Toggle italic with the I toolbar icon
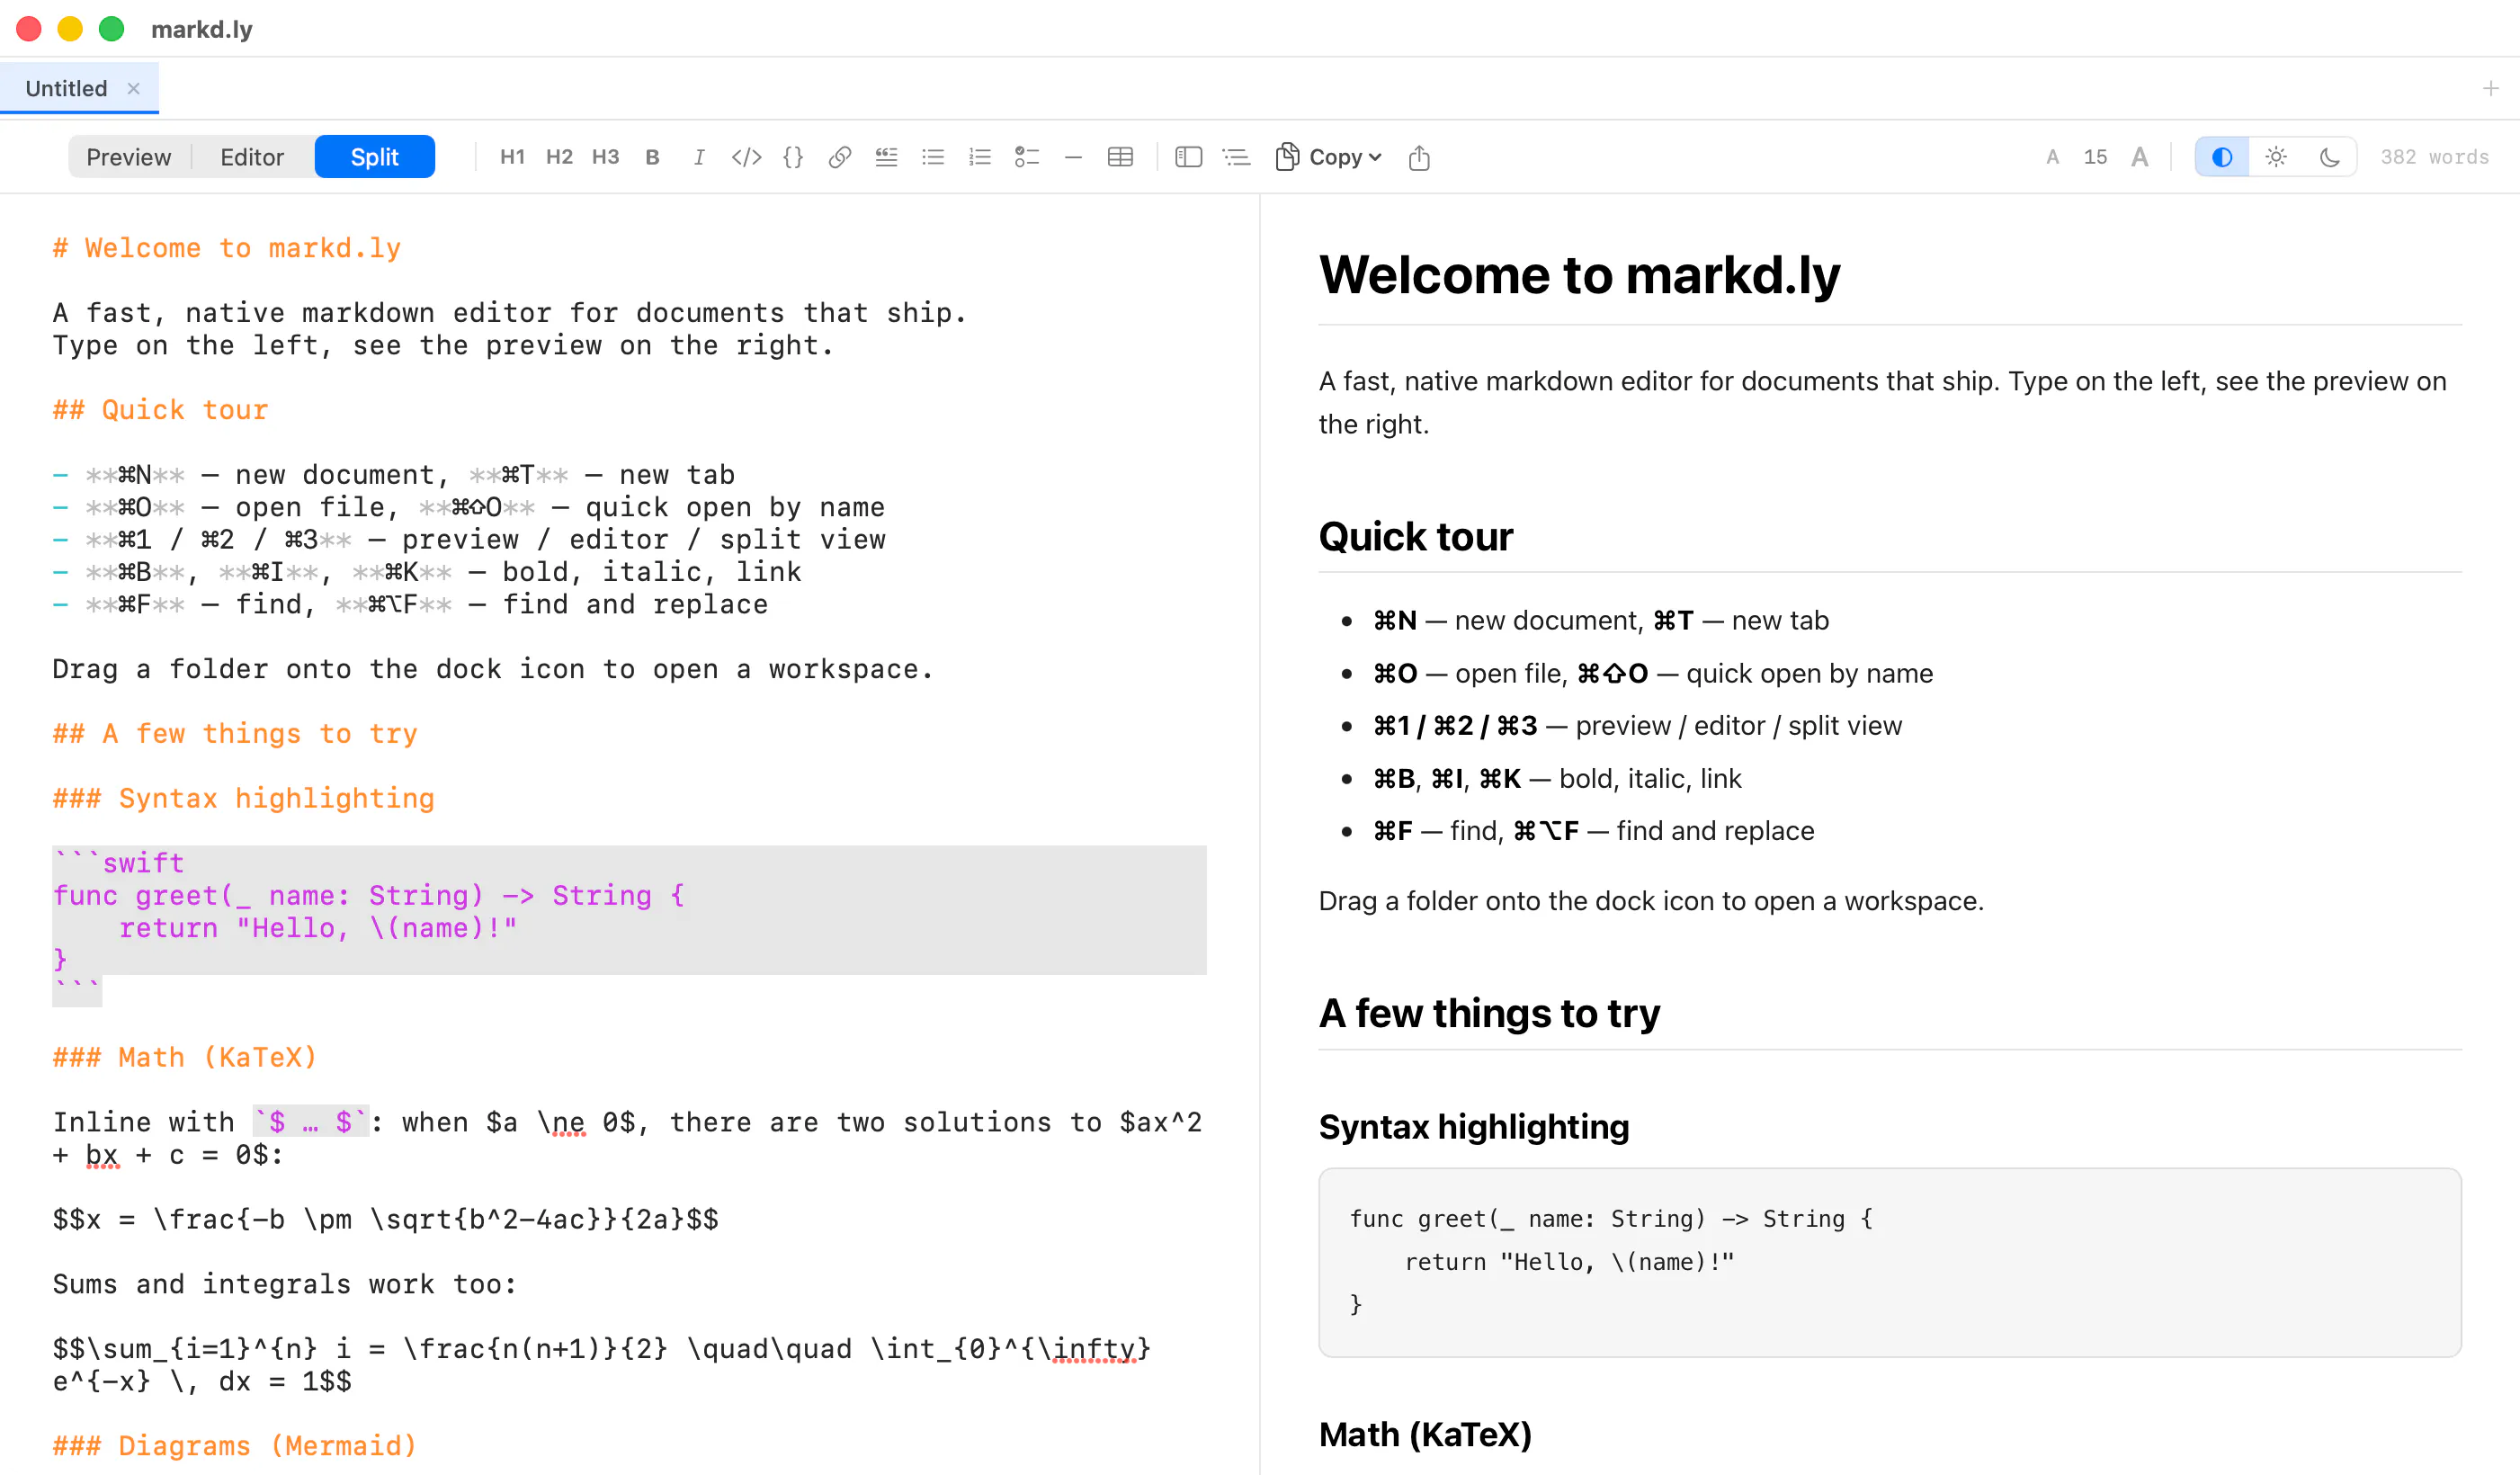Screen dimensions: 2520x1475 coord(699,157)
